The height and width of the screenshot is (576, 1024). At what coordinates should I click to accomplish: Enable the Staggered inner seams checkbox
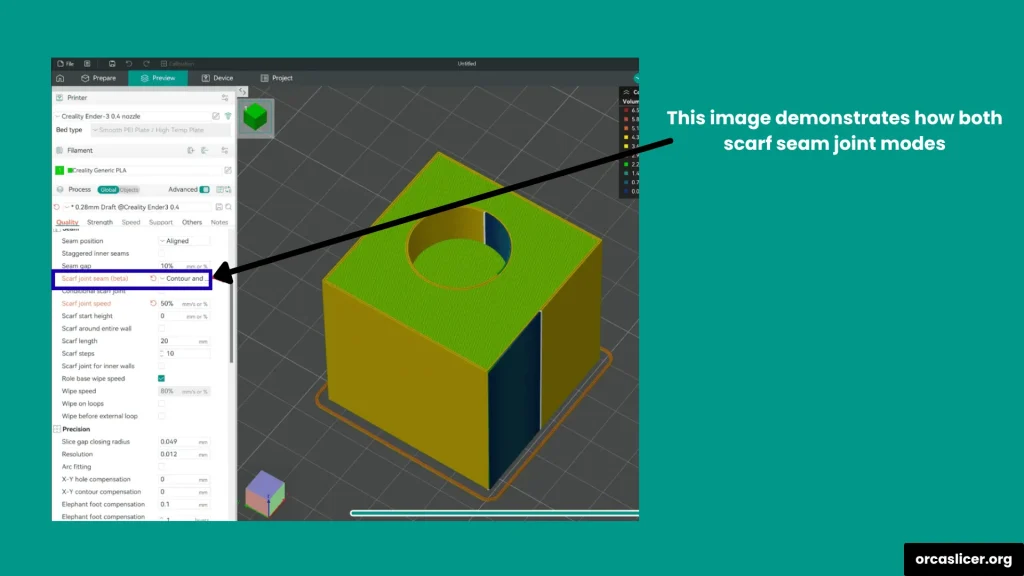tap(162, 254)
